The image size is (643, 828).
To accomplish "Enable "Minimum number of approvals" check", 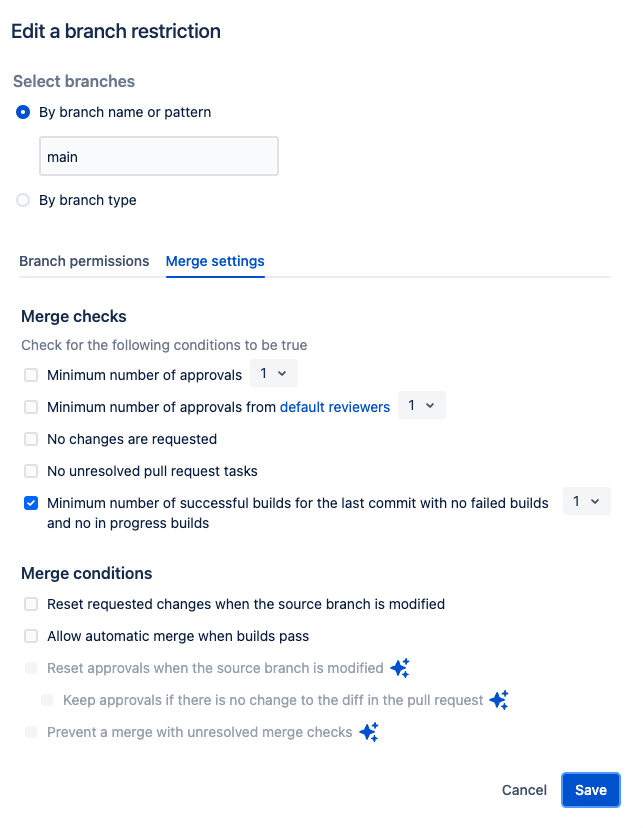I will tap(30, 374).
